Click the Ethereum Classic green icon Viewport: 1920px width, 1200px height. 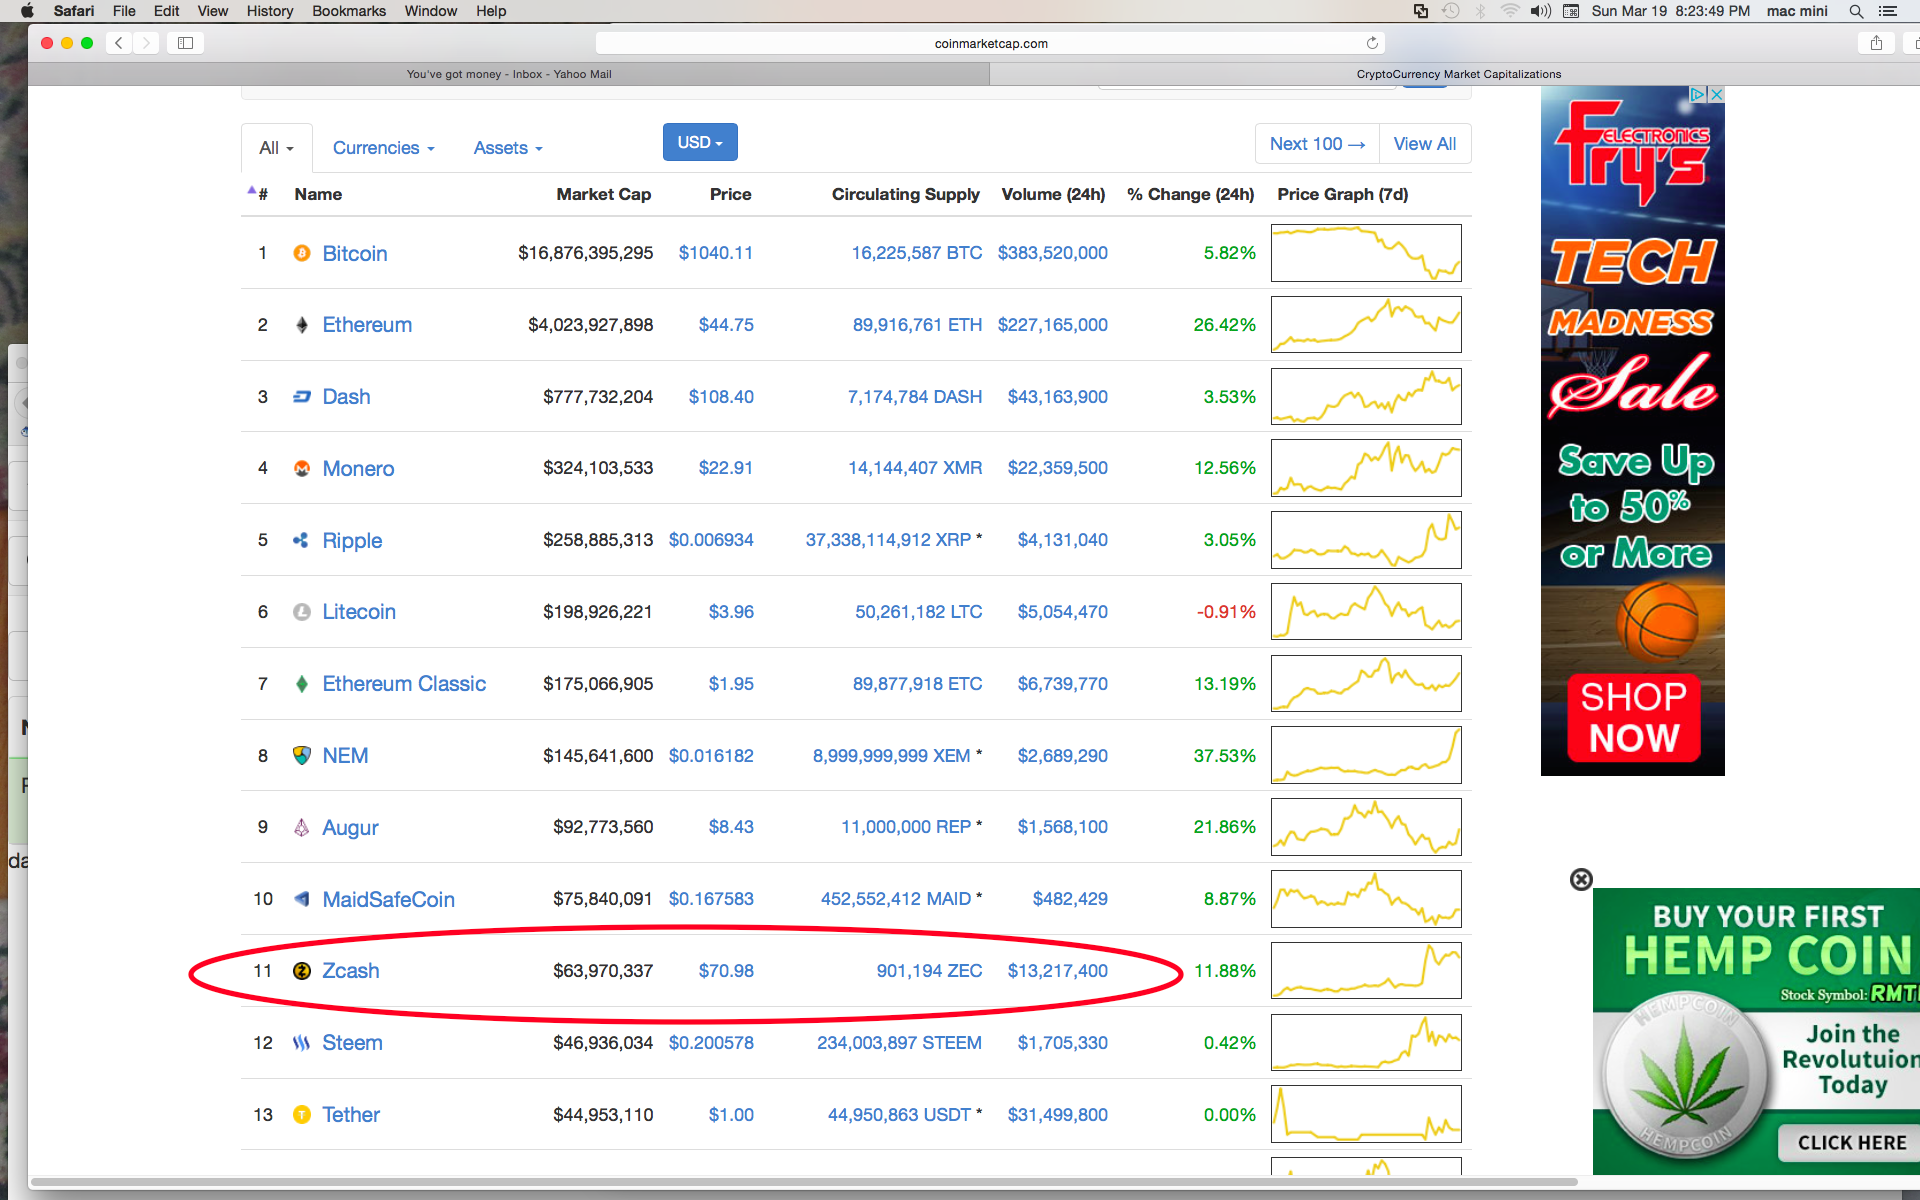[x=302, y=684]
